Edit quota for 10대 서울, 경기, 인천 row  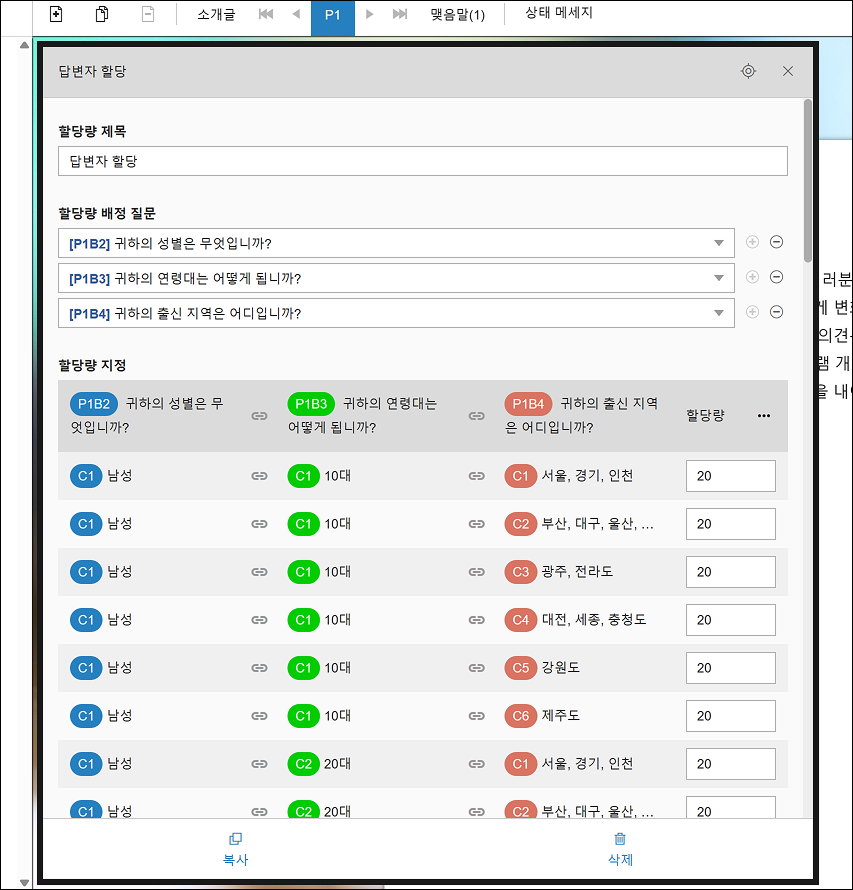[x=730, y=476]
